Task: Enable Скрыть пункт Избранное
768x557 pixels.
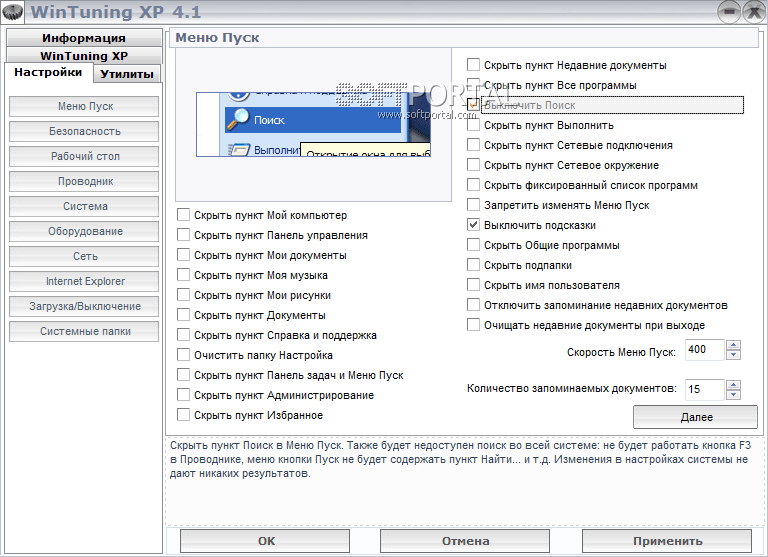Action: (183, 415)
